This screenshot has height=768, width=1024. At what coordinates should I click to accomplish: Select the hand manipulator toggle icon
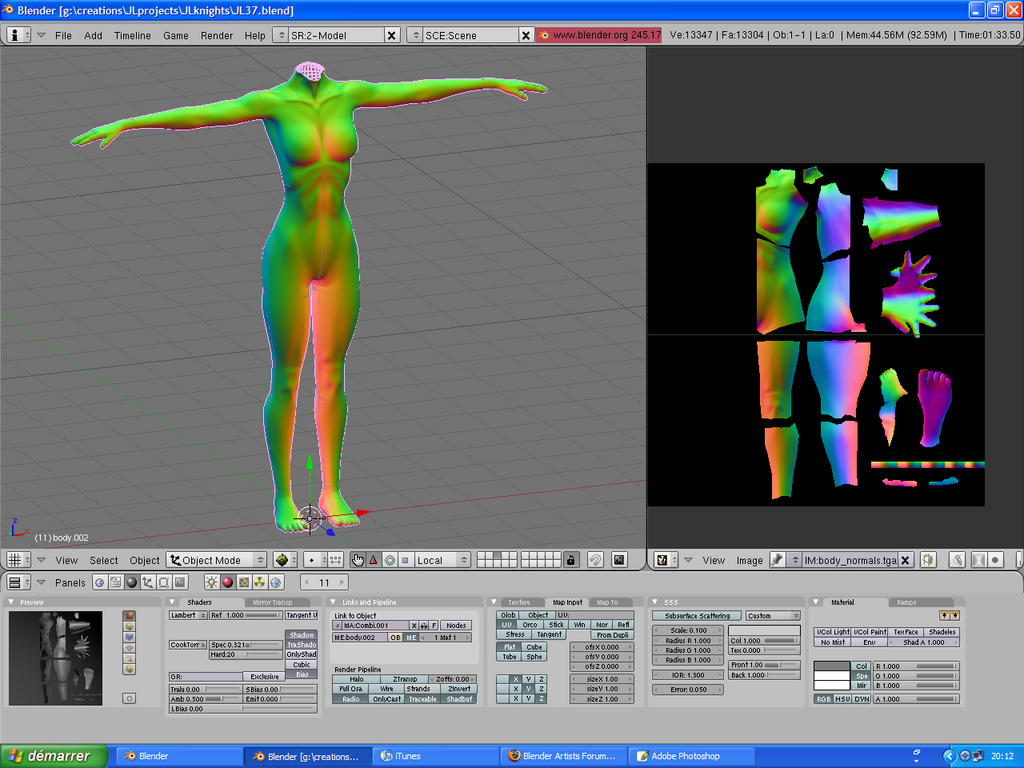click(358, 560)
